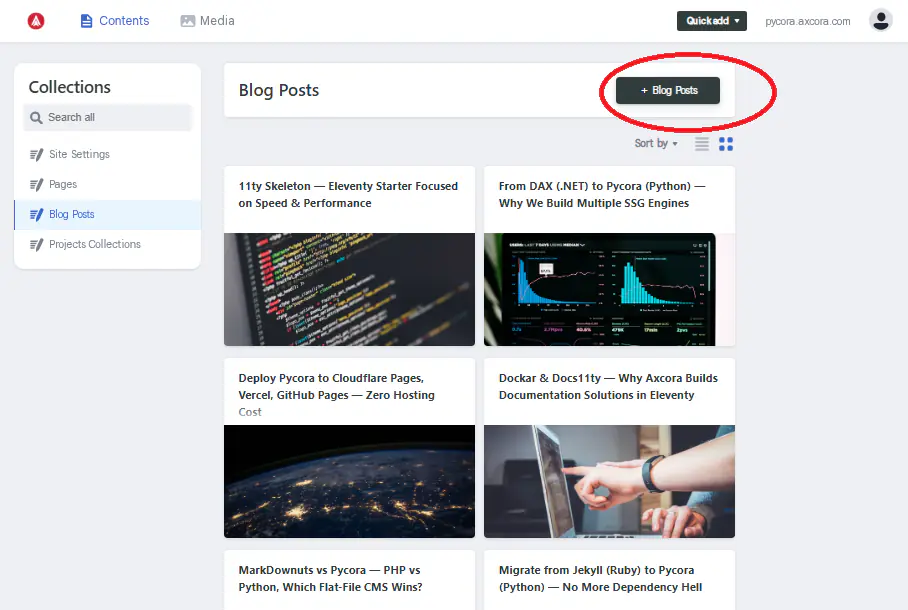
Task: Click the Collections sidebar heading
Action: coord(69,87)
